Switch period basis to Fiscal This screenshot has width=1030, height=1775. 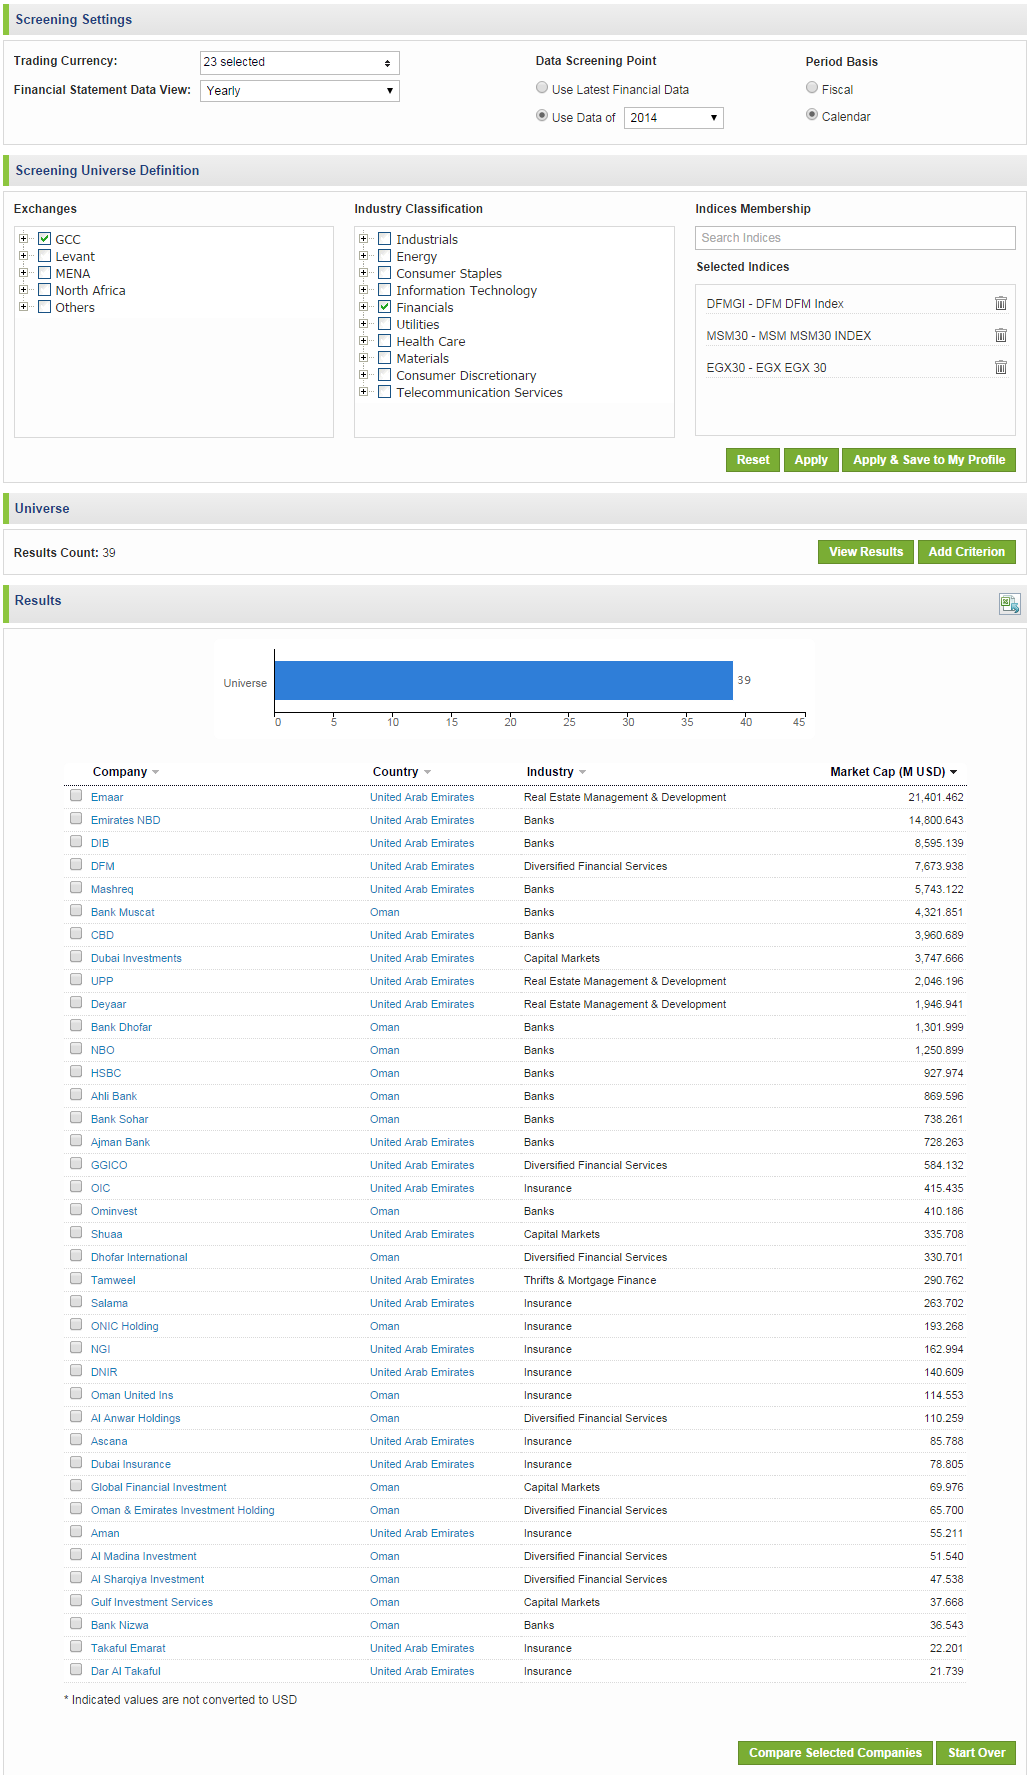point(812,88)
